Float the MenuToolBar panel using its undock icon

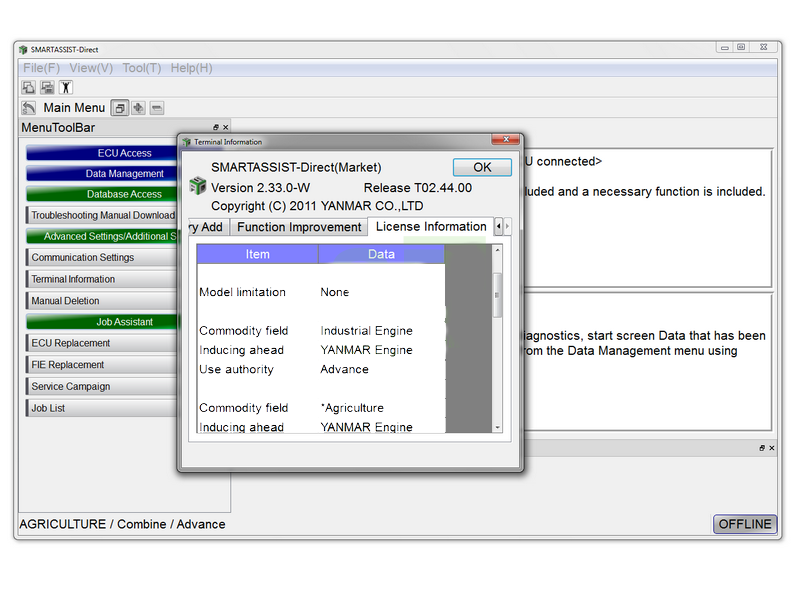click(216, 128)
